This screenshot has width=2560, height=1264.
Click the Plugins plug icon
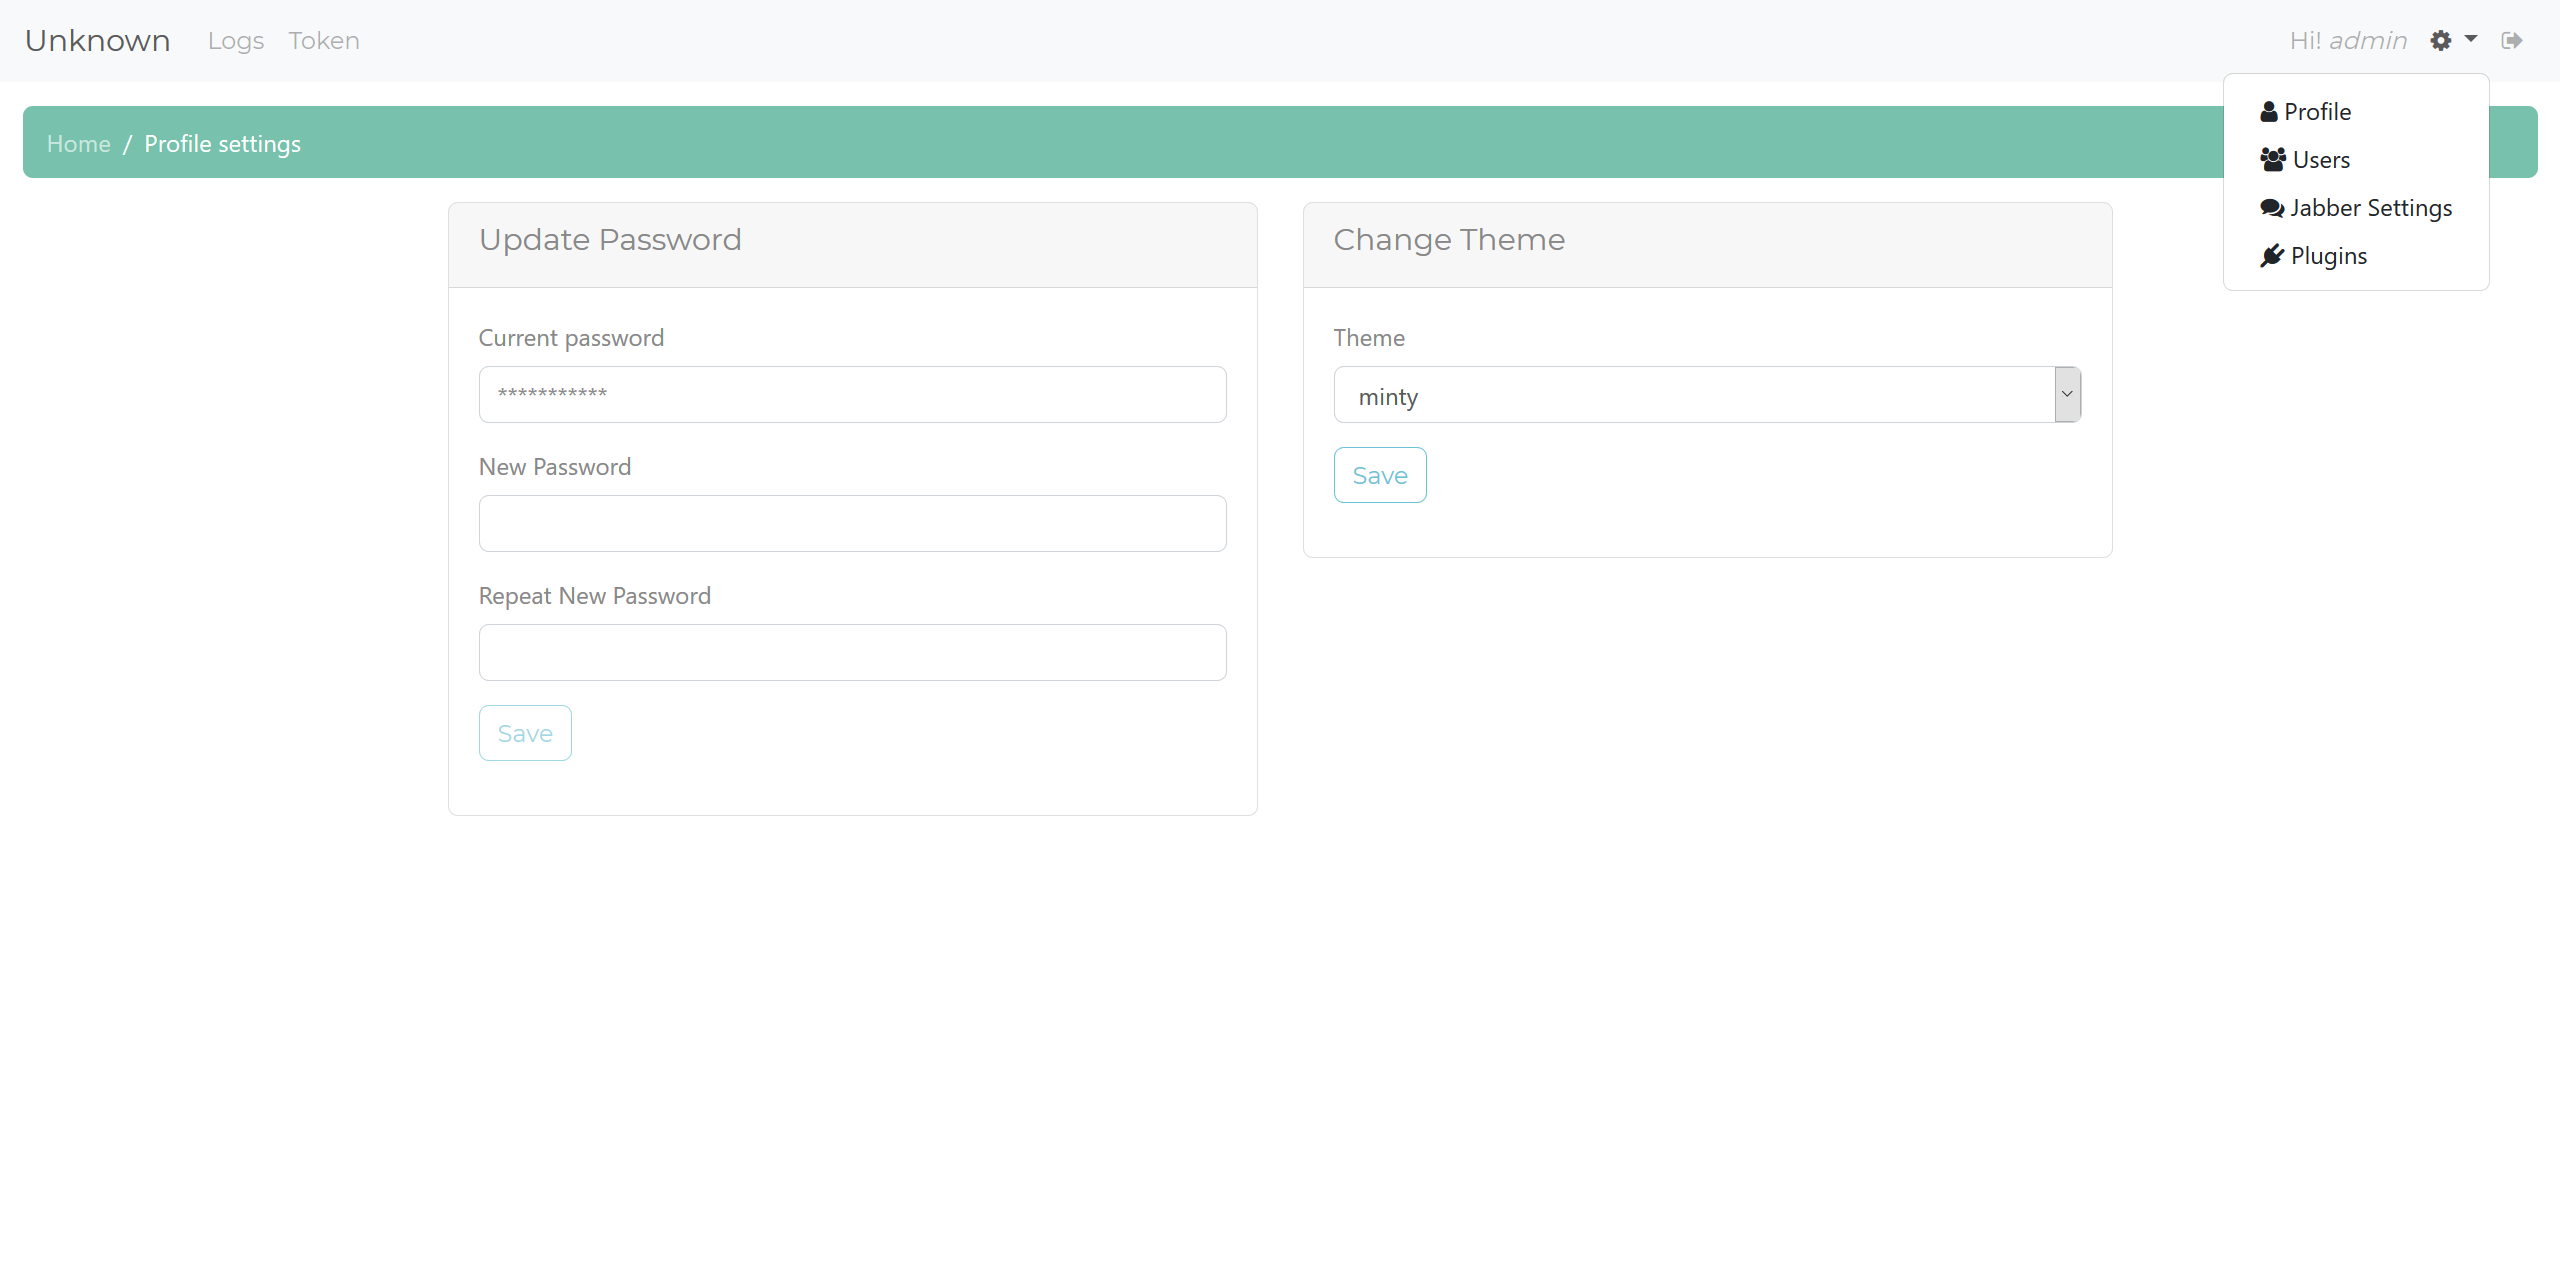[x=2272, y=256]
